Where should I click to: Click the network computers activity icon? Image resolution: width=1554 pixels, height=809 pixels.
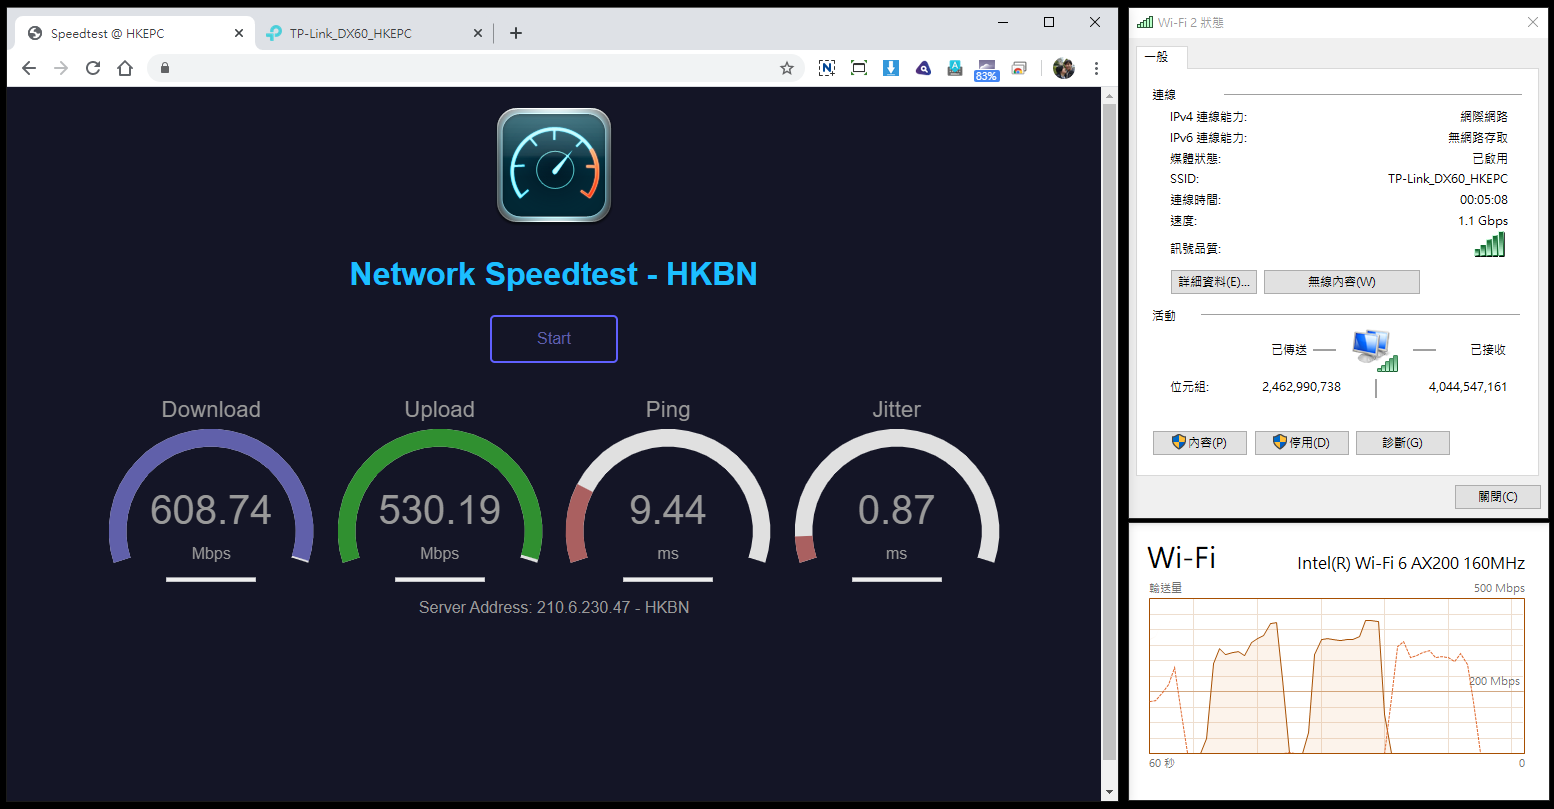(1375, 350)
